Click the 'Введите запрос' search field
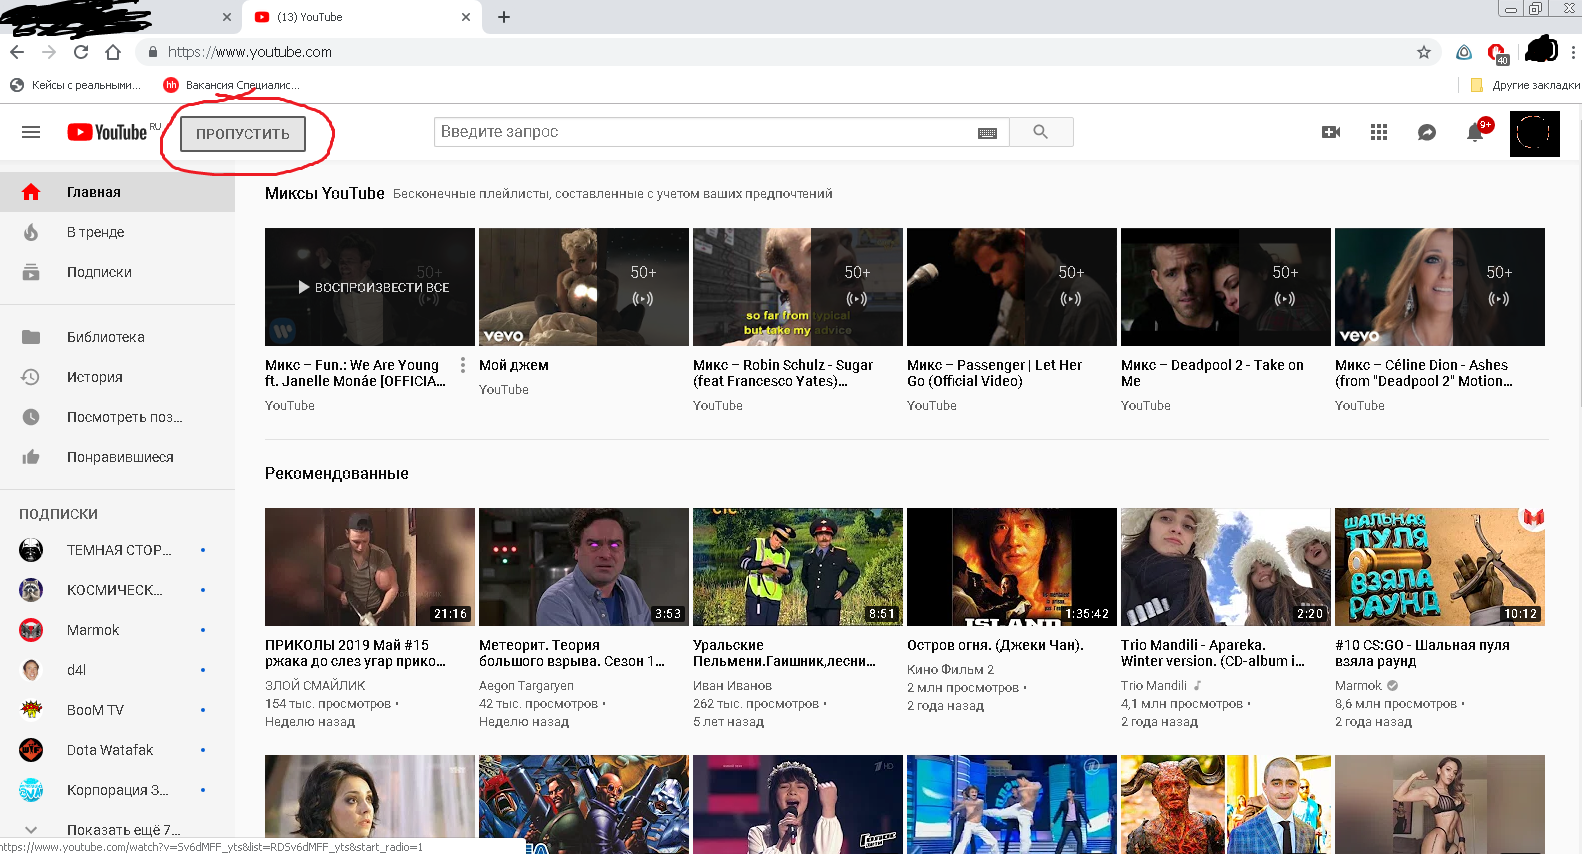 [700, 132]
